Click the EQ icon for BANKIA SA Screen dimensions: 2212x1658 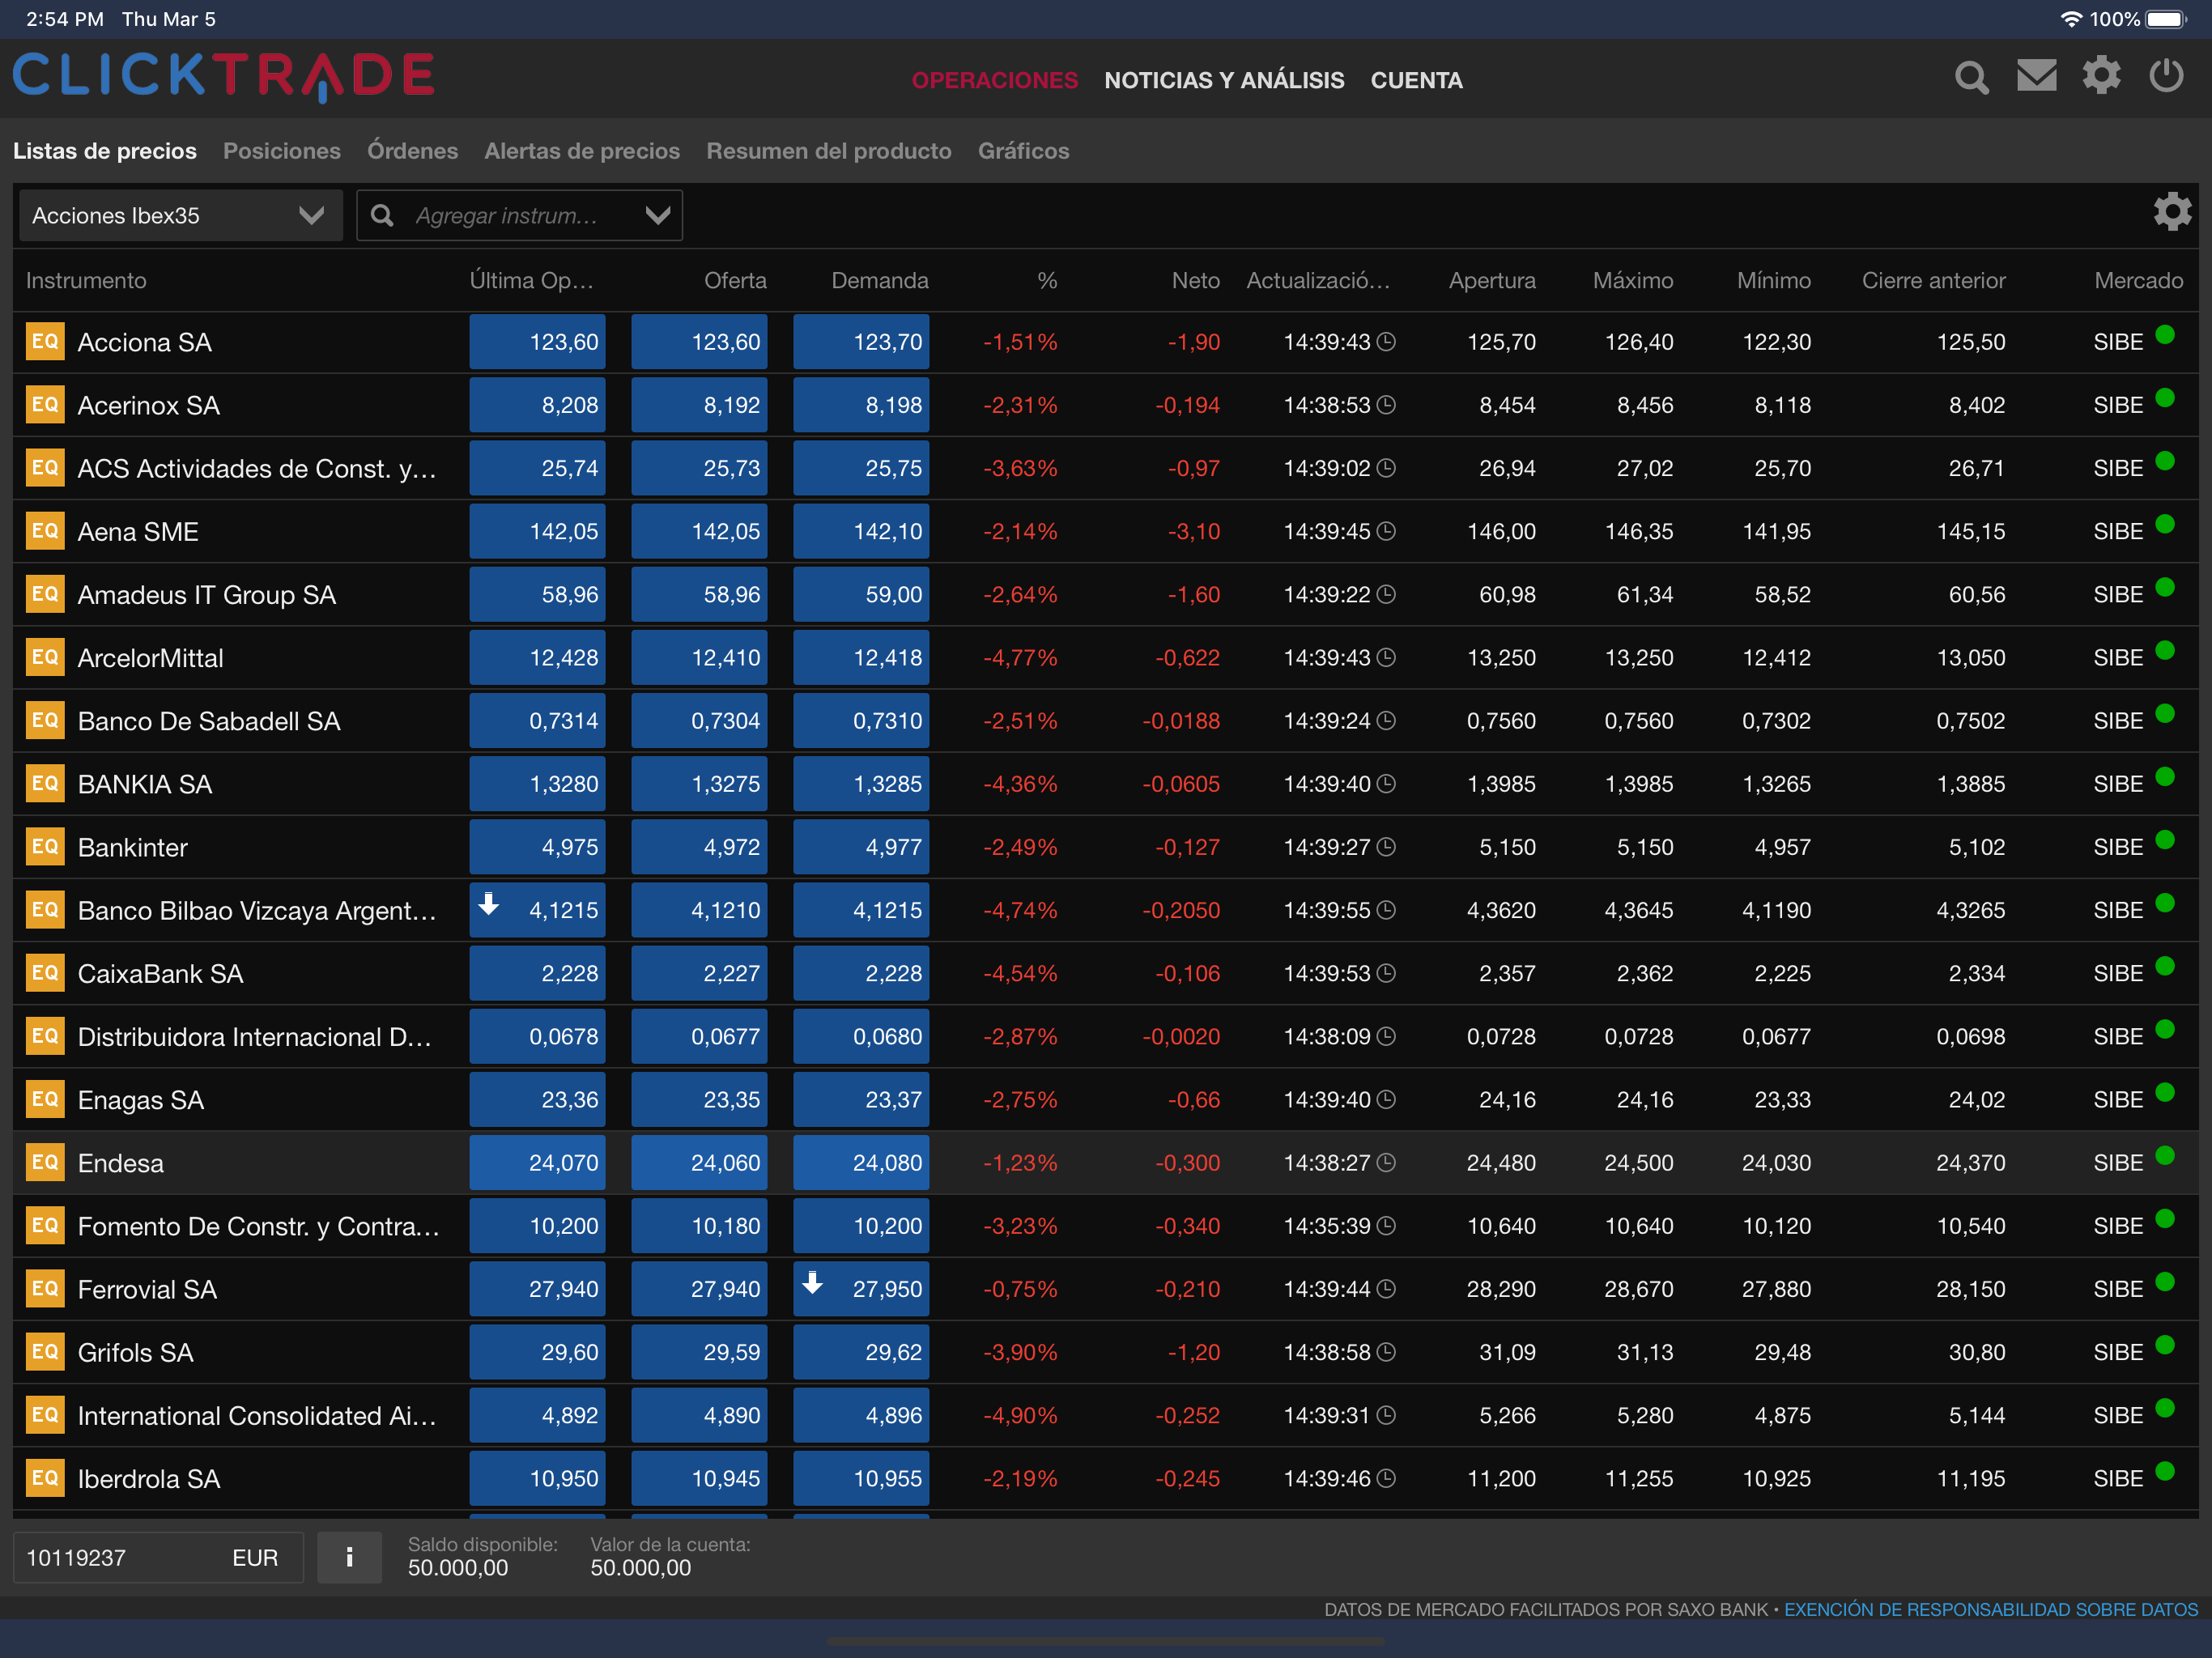click(45, 783)
